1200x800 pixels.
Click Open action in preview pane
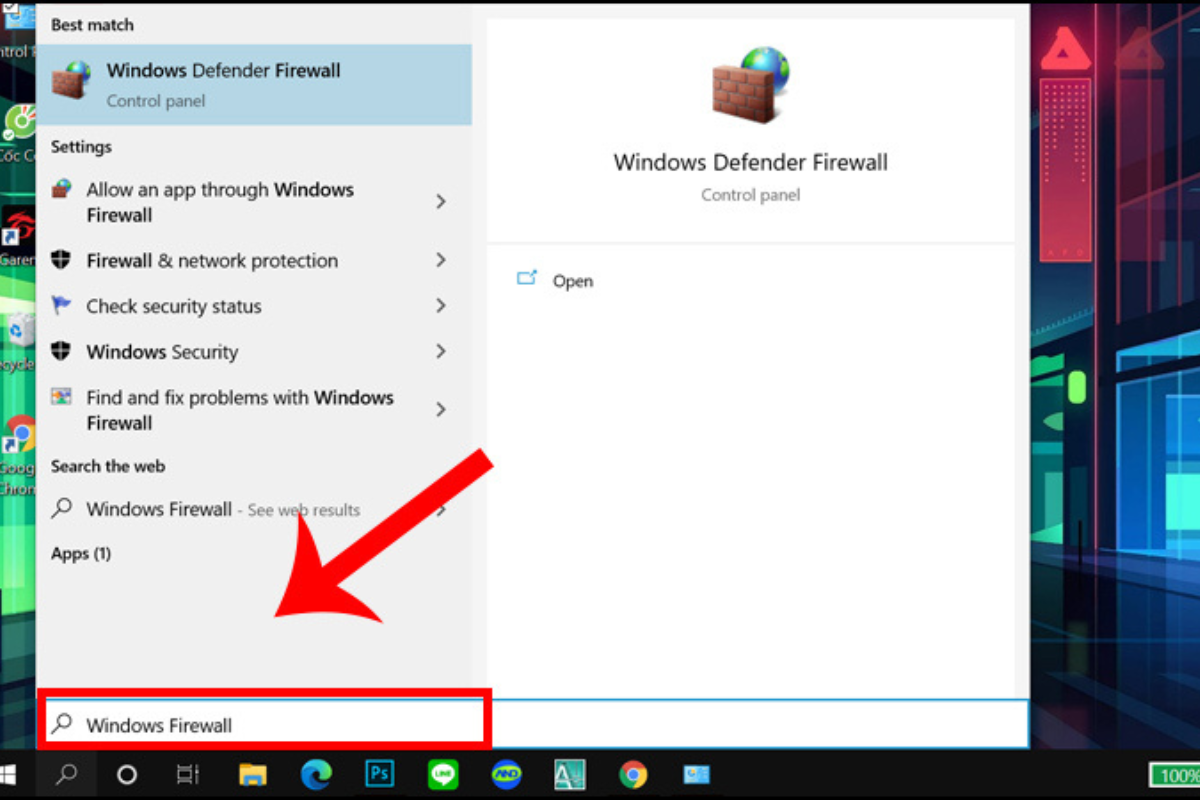[x=573, y=282]
